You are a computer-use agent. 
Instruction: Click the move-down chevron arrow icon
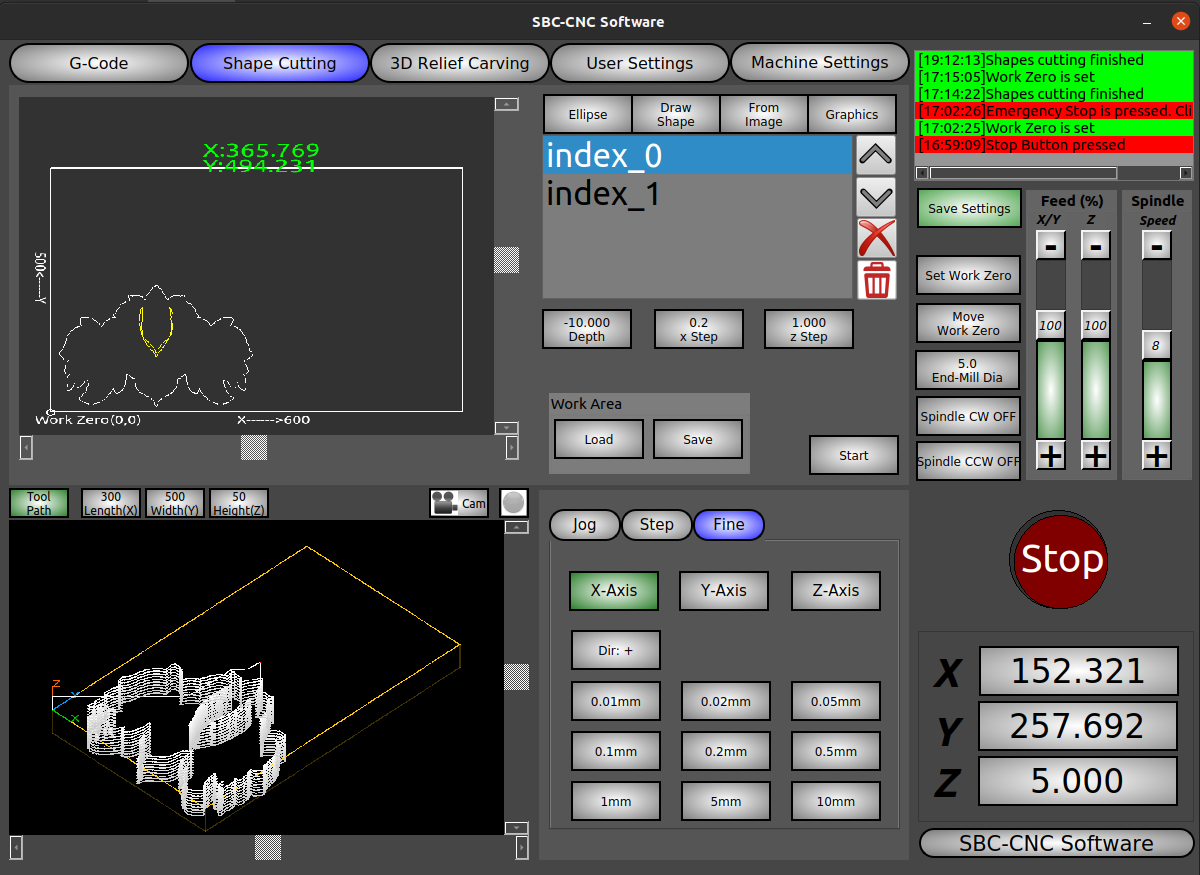pyautogui.click(x=876, y=197)
